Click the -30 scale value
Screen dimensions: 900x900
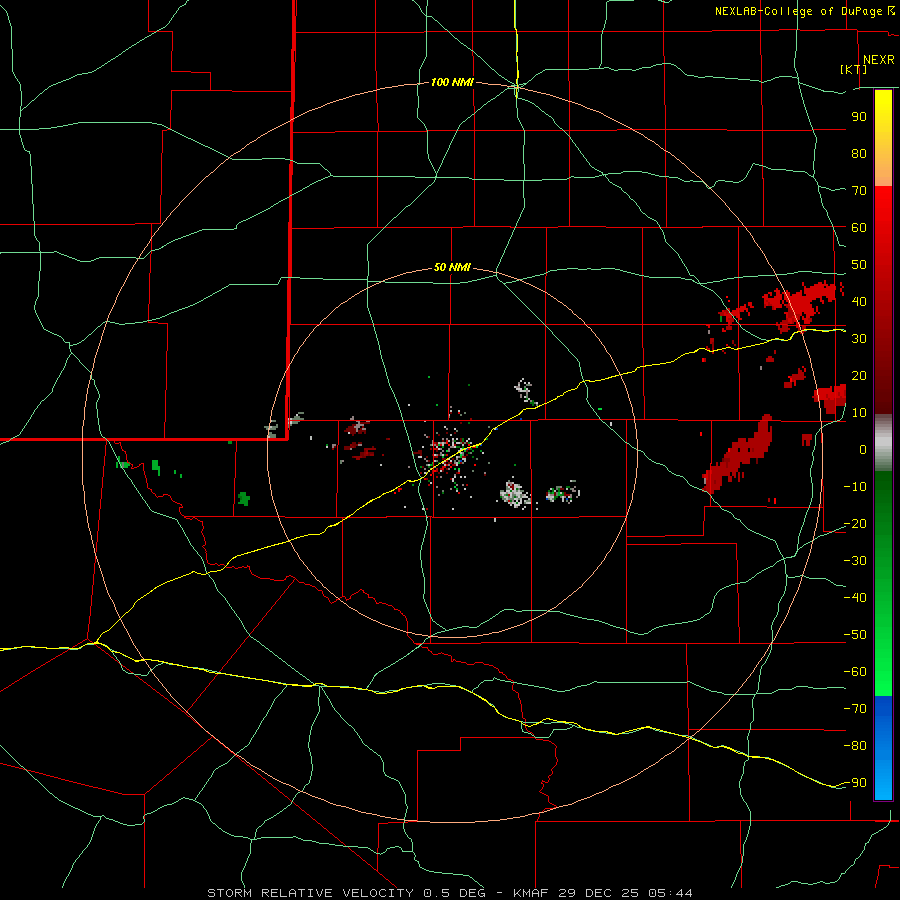click(x=855, y=561)
